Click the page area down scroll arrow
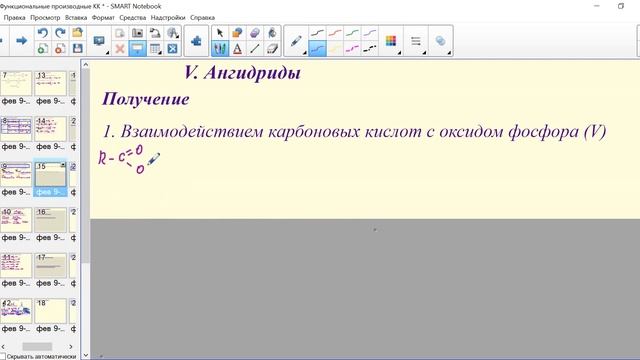The height and width of the screenshot is (360, 640). coord(85,355)
